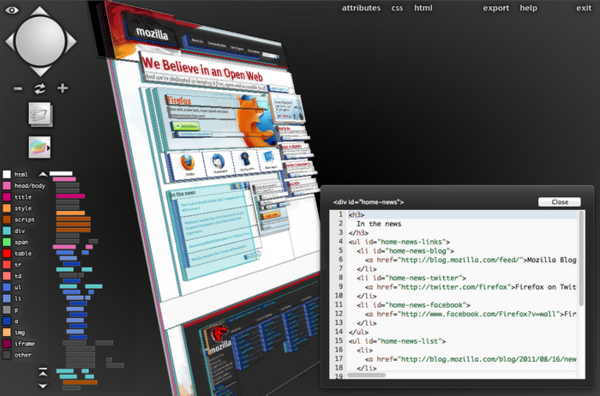Collapse tree with up arrow beside html

point(43,174)
